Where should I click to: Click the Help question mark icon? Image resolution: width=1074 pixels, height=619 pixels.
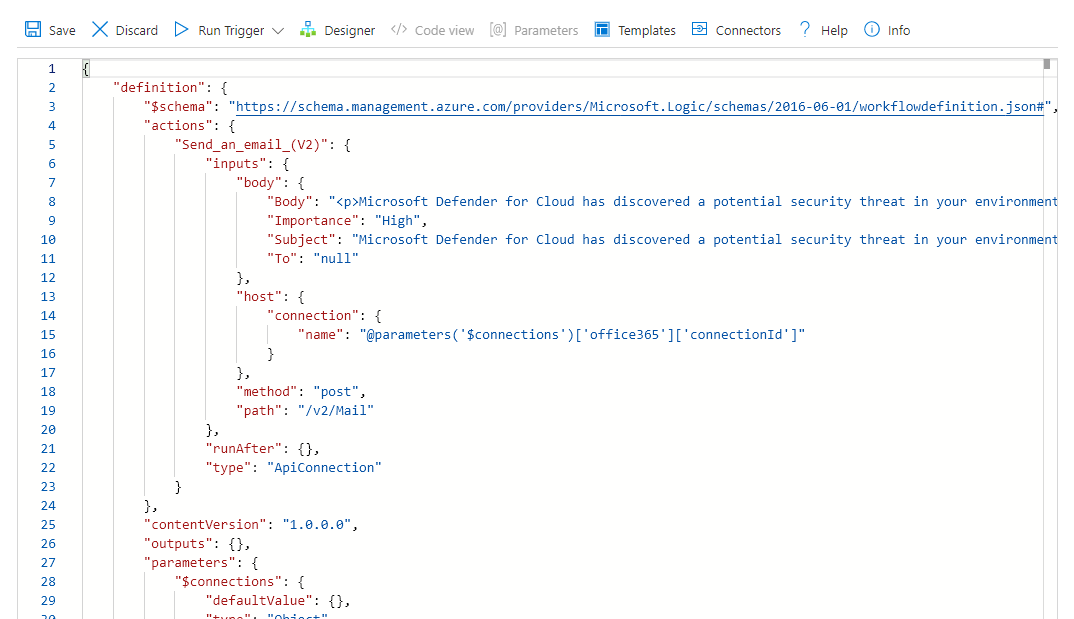click(x=805, y=30)
